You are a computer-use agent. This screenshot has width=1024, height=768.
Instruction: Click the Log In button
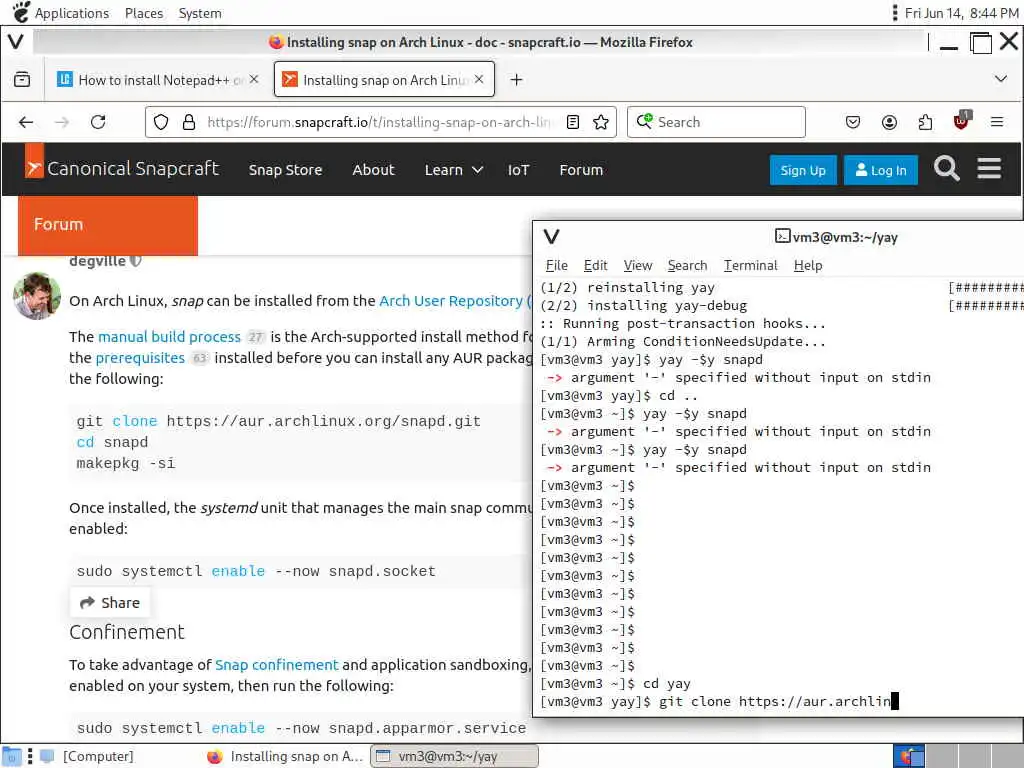(x=880, y=170)
